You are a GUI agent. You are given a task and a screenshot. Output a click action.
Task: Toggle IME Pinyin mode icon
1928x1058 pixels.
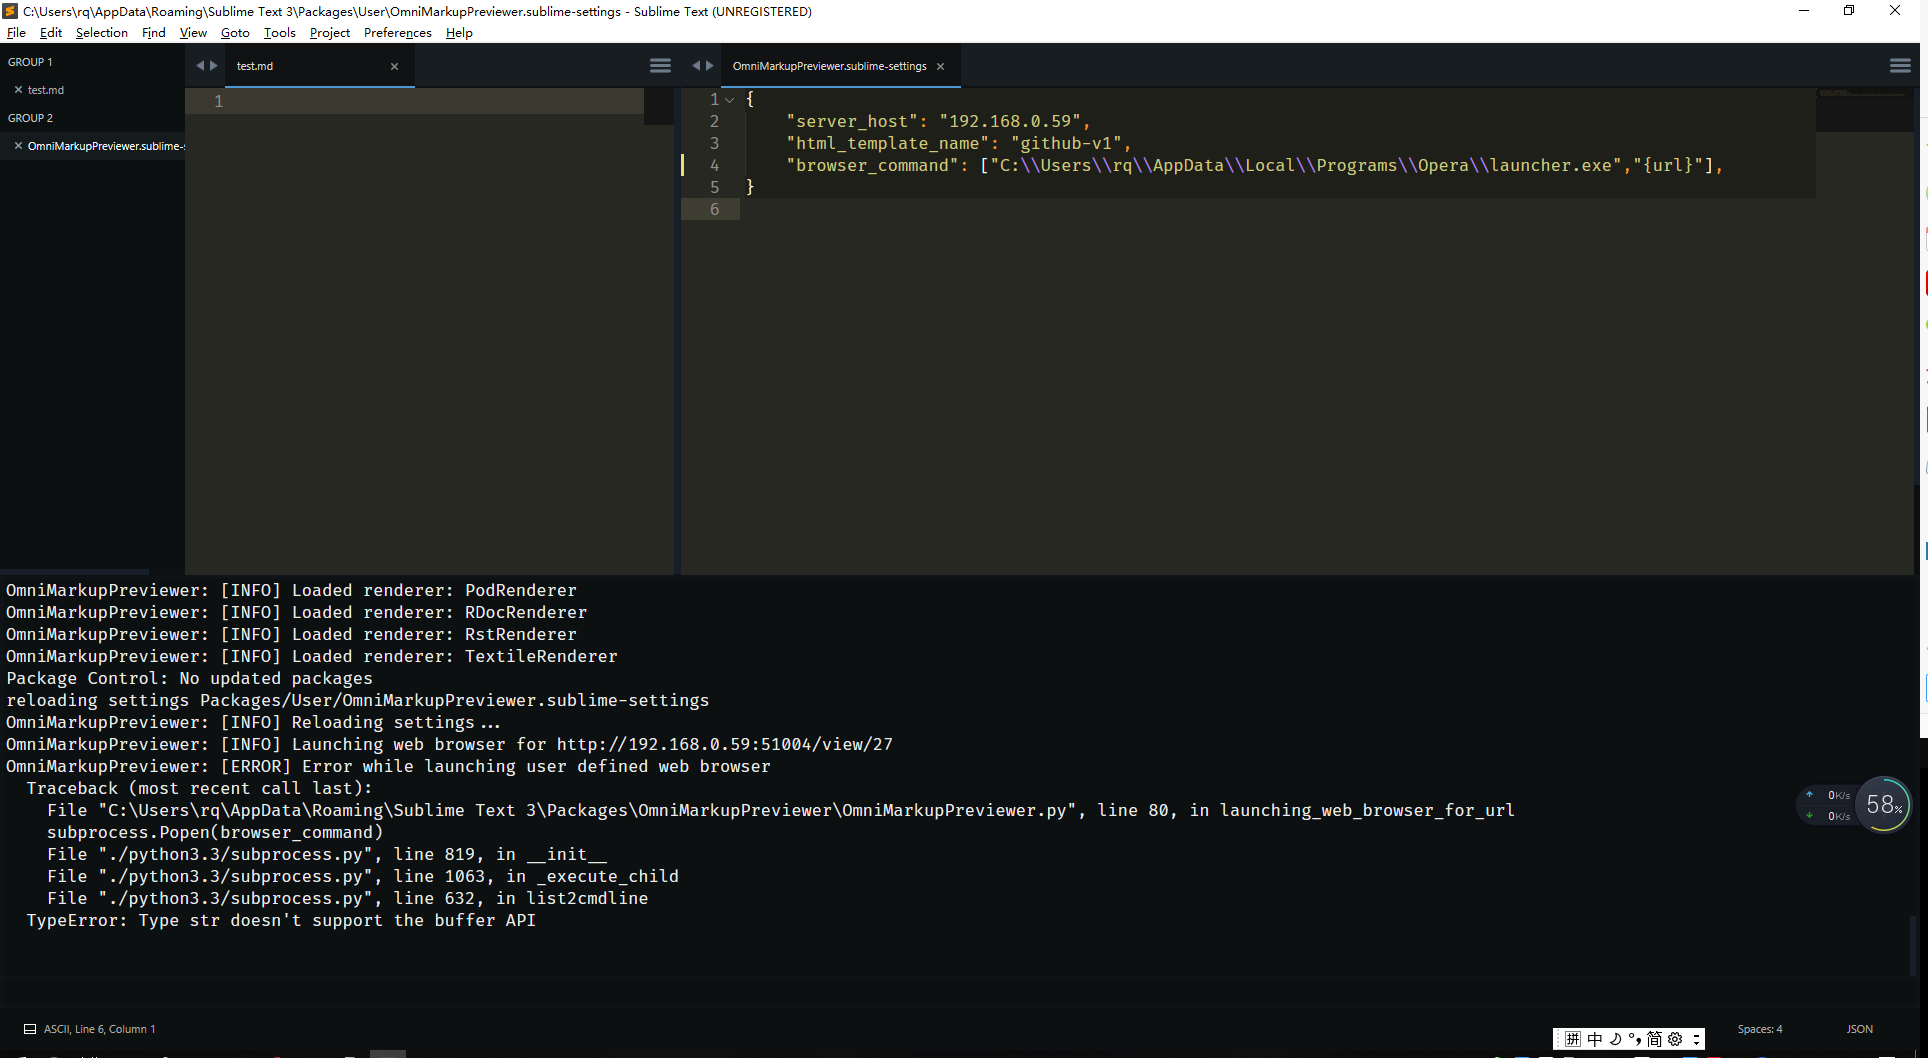[x=1573, y=1039]
